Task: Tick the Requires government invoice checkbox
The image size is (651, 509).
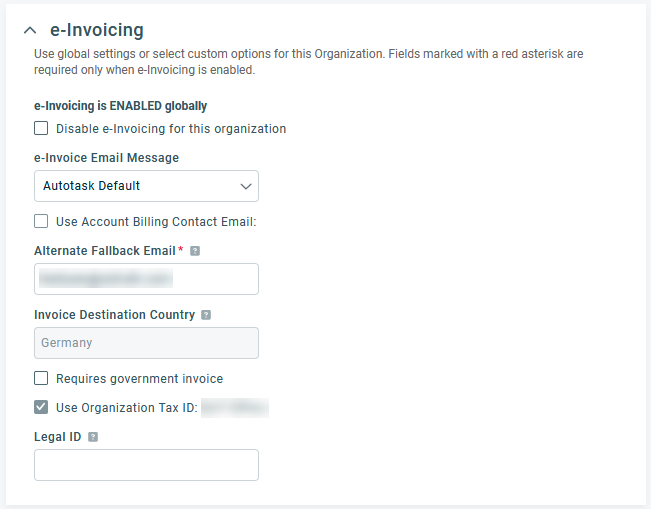Action: (x=41, y=379)
